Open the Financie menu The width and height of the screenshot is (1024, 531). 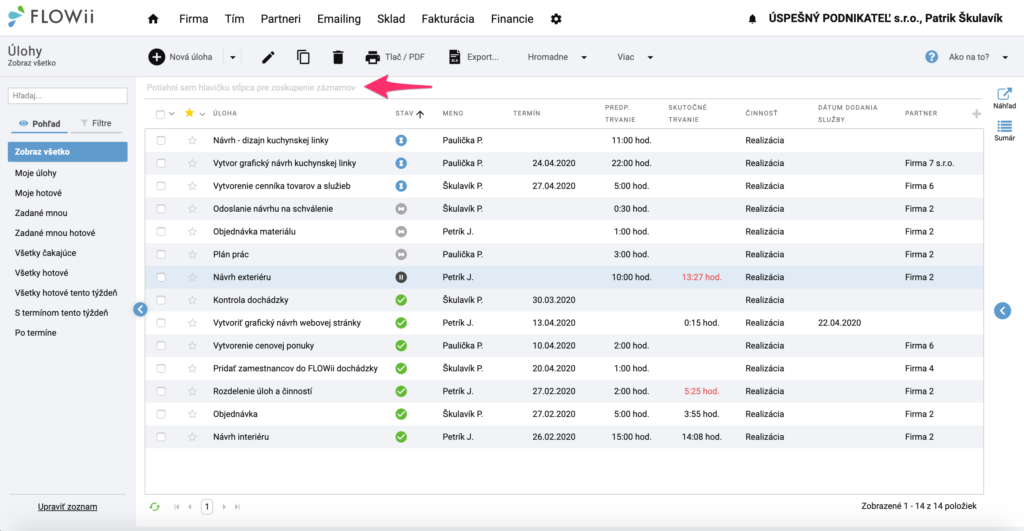pos(512,19)
